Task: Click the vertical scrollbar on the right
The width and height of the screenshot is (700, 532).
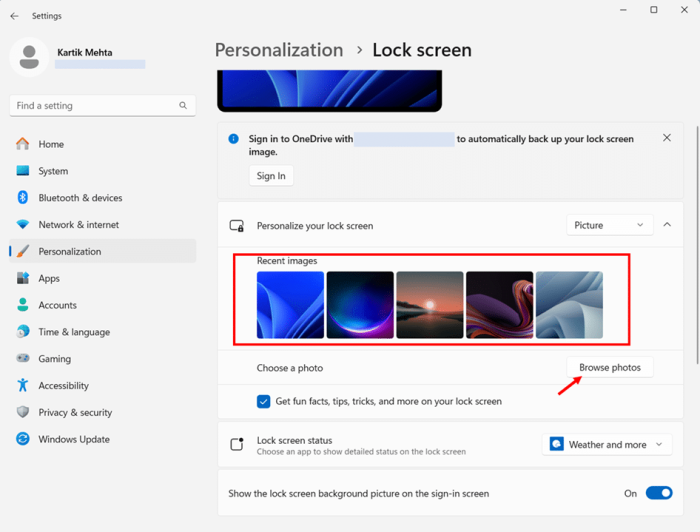Action: point(697,245)
